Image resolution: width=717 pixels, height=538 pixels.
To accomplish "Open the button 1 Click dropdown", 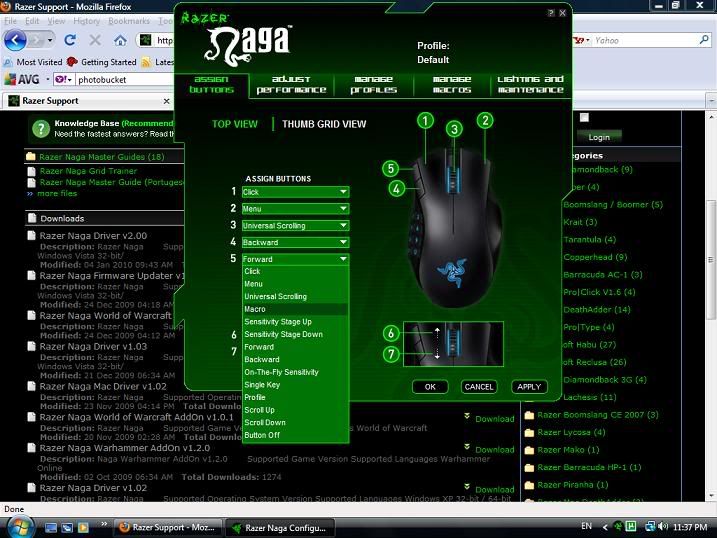I will [295, 192].
